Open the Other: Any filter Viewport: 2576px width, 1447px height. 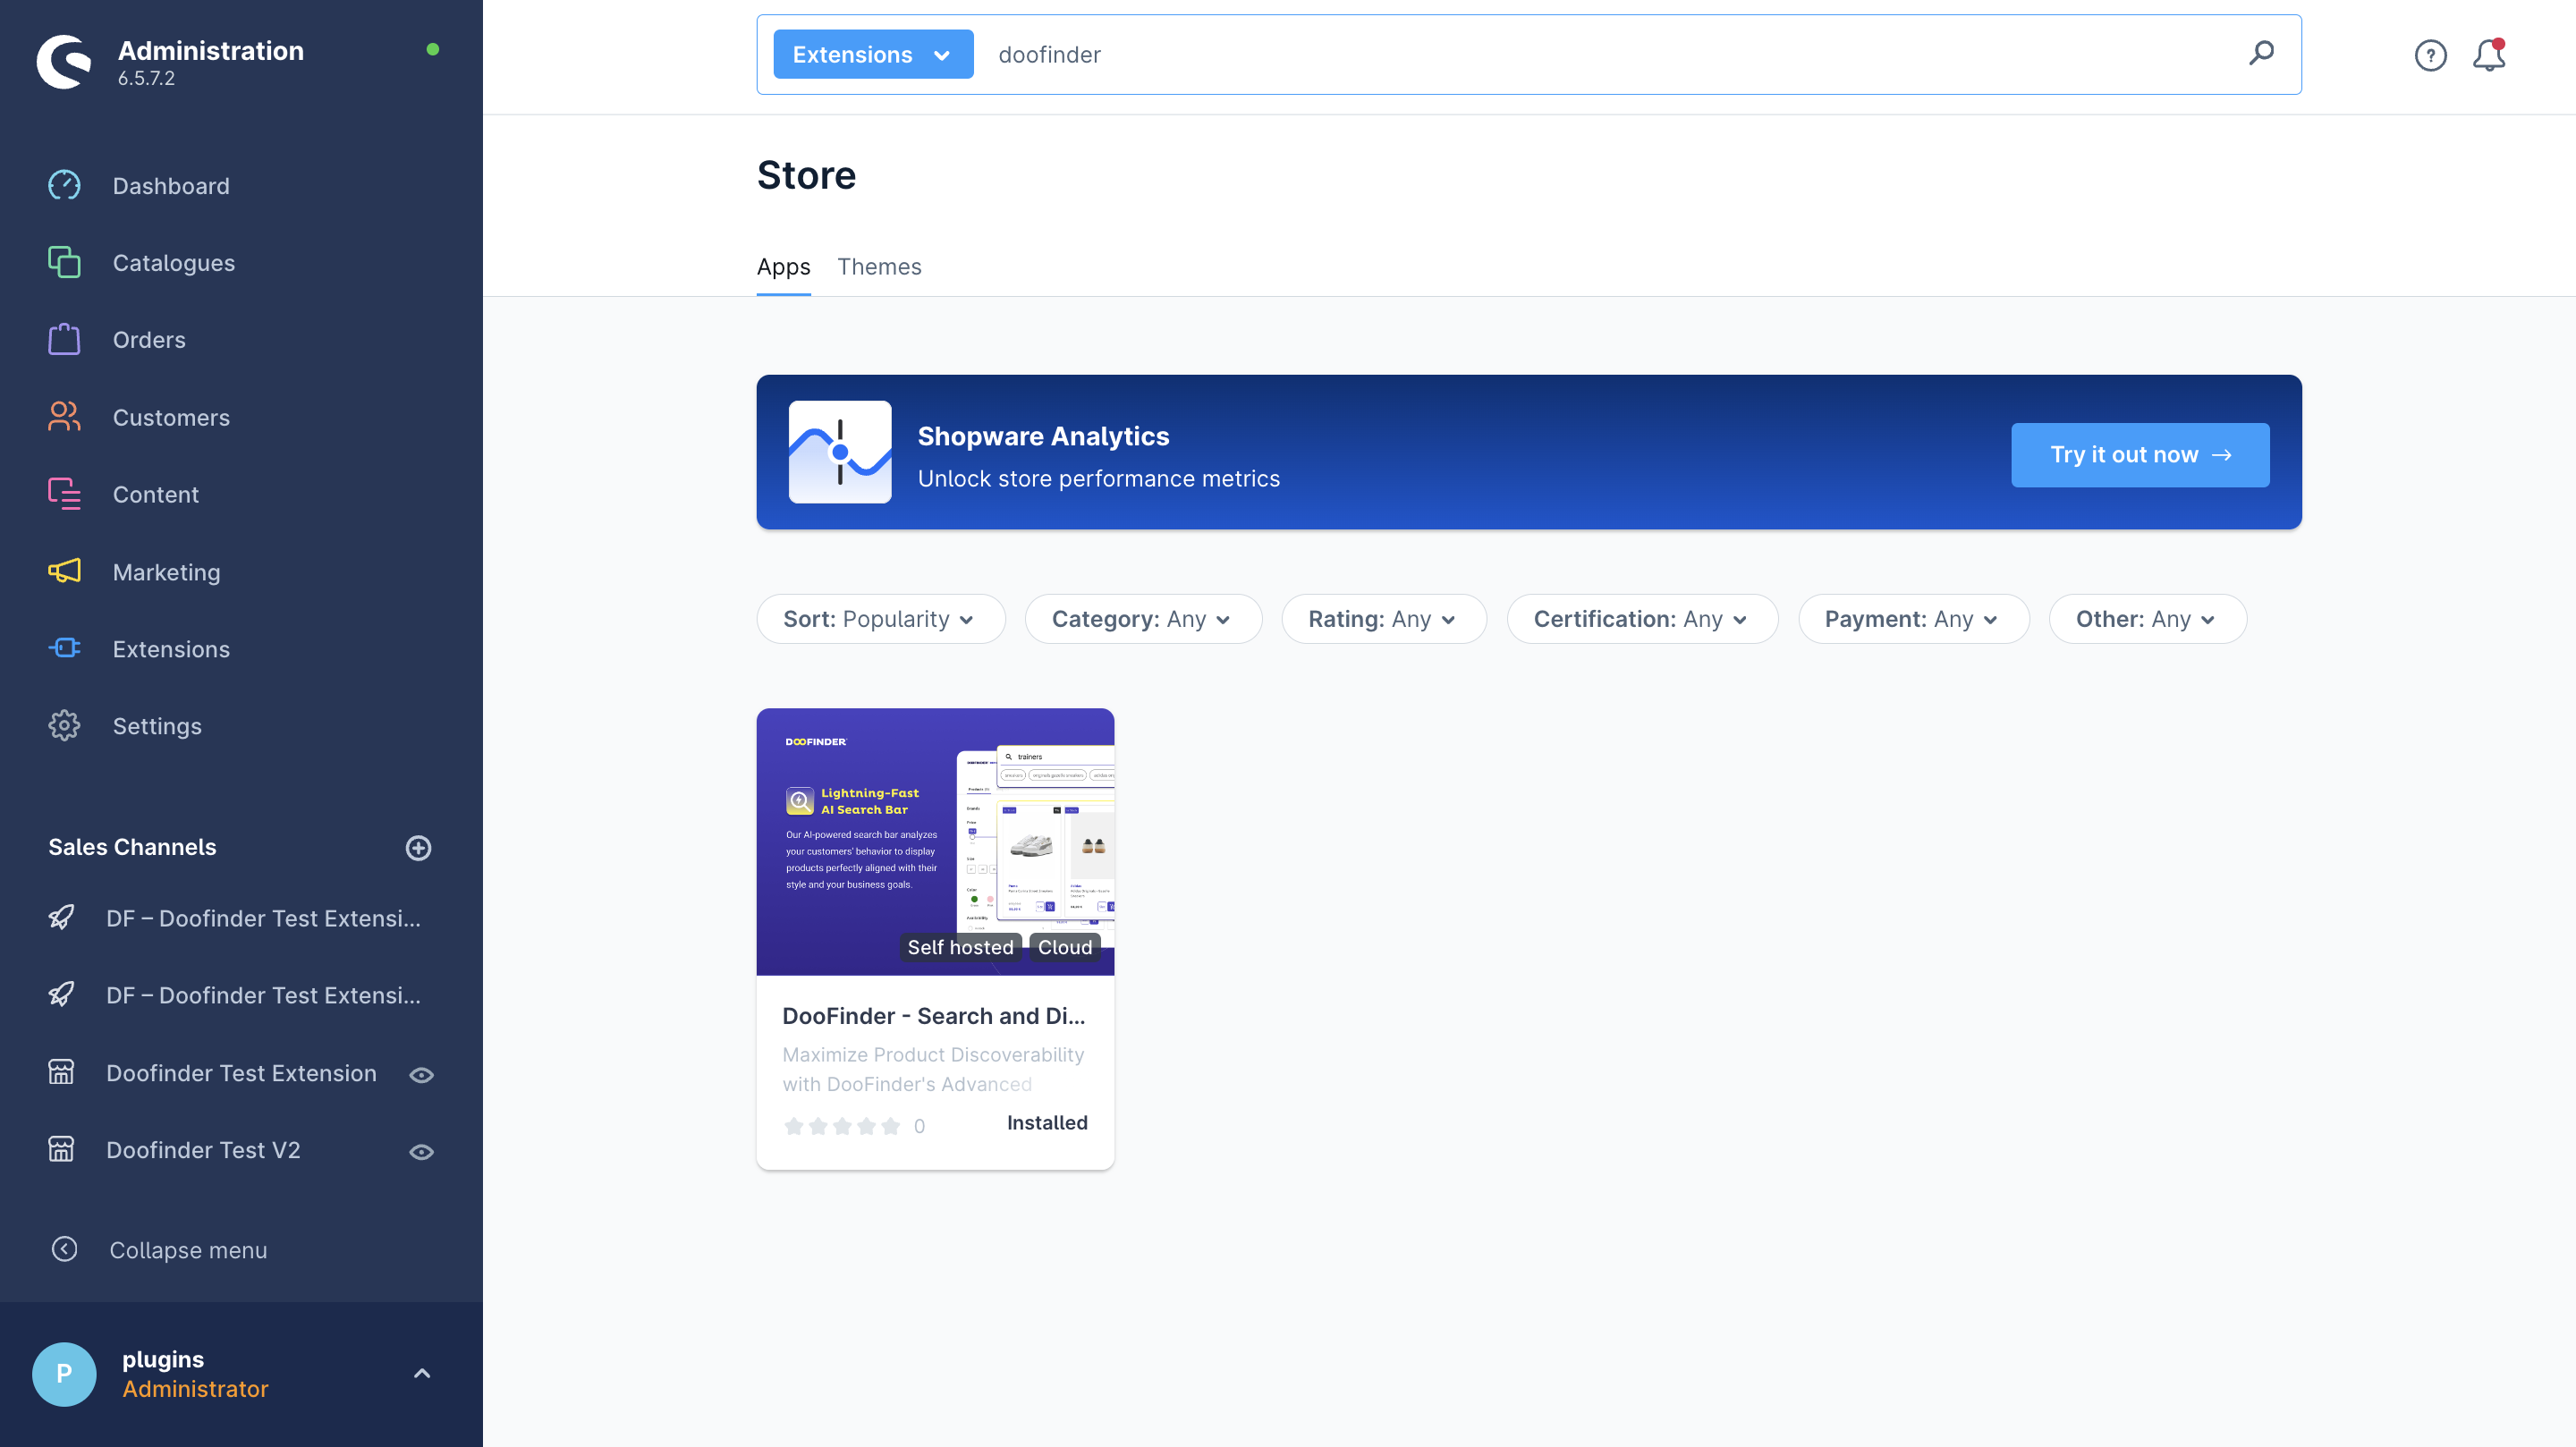(2147, 619)
